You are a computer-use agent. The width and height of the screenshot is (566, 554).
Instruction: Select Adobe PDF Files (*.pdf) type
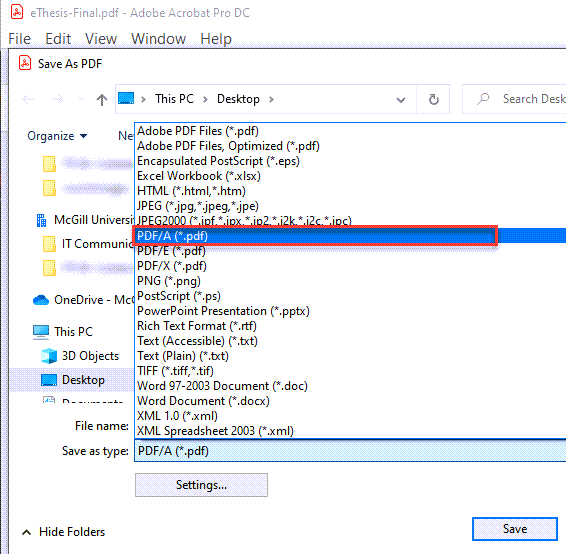pyautogui.click(x=198, y=131)
